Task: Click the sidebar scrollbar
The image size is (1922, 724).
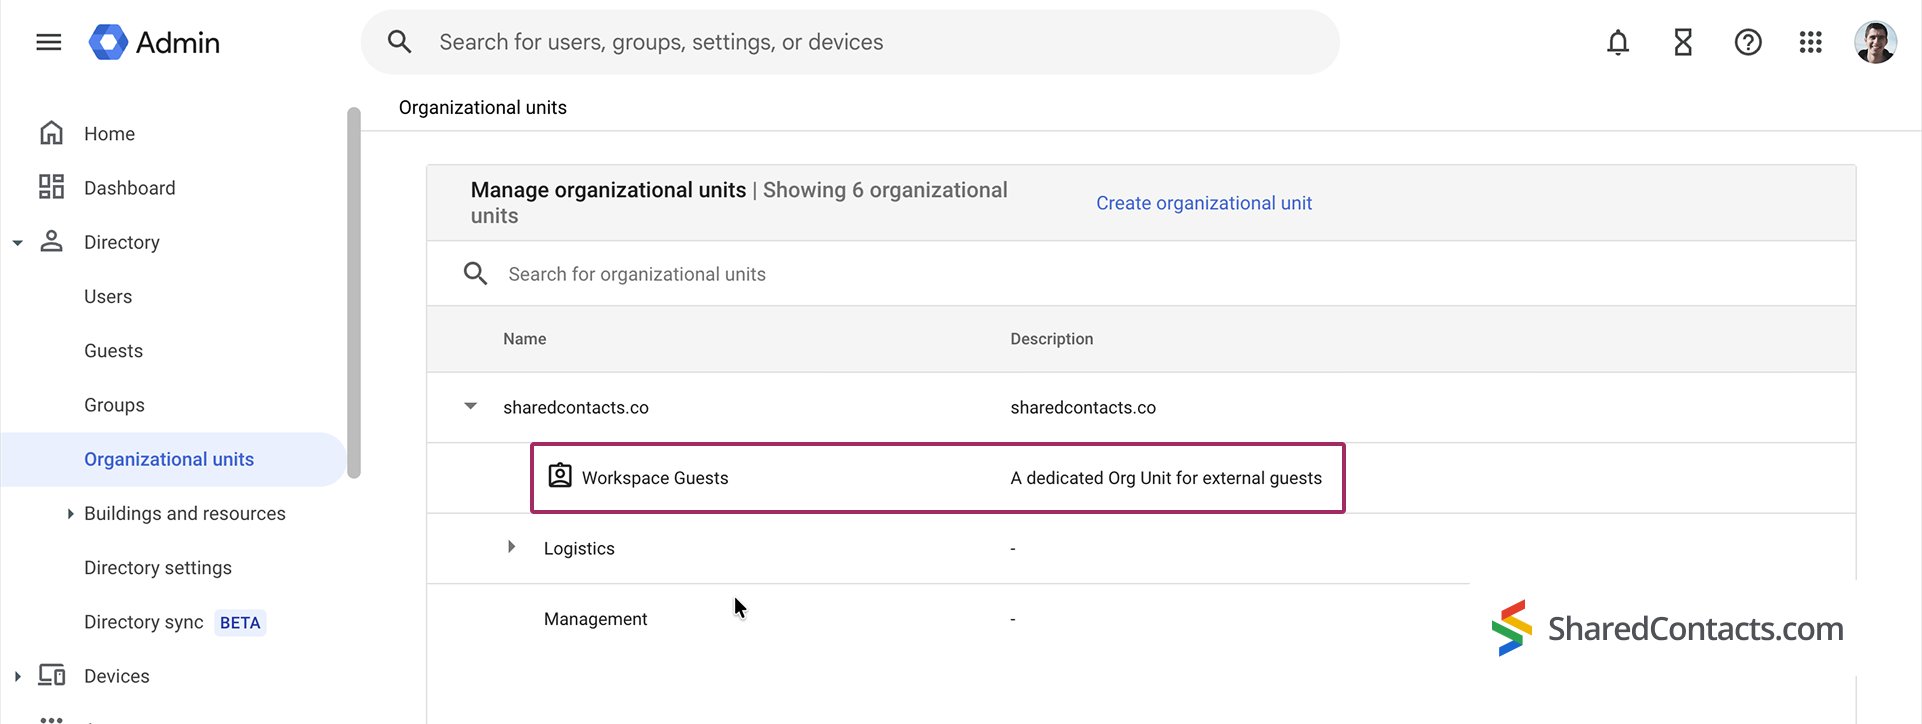Action: point(353,292)
